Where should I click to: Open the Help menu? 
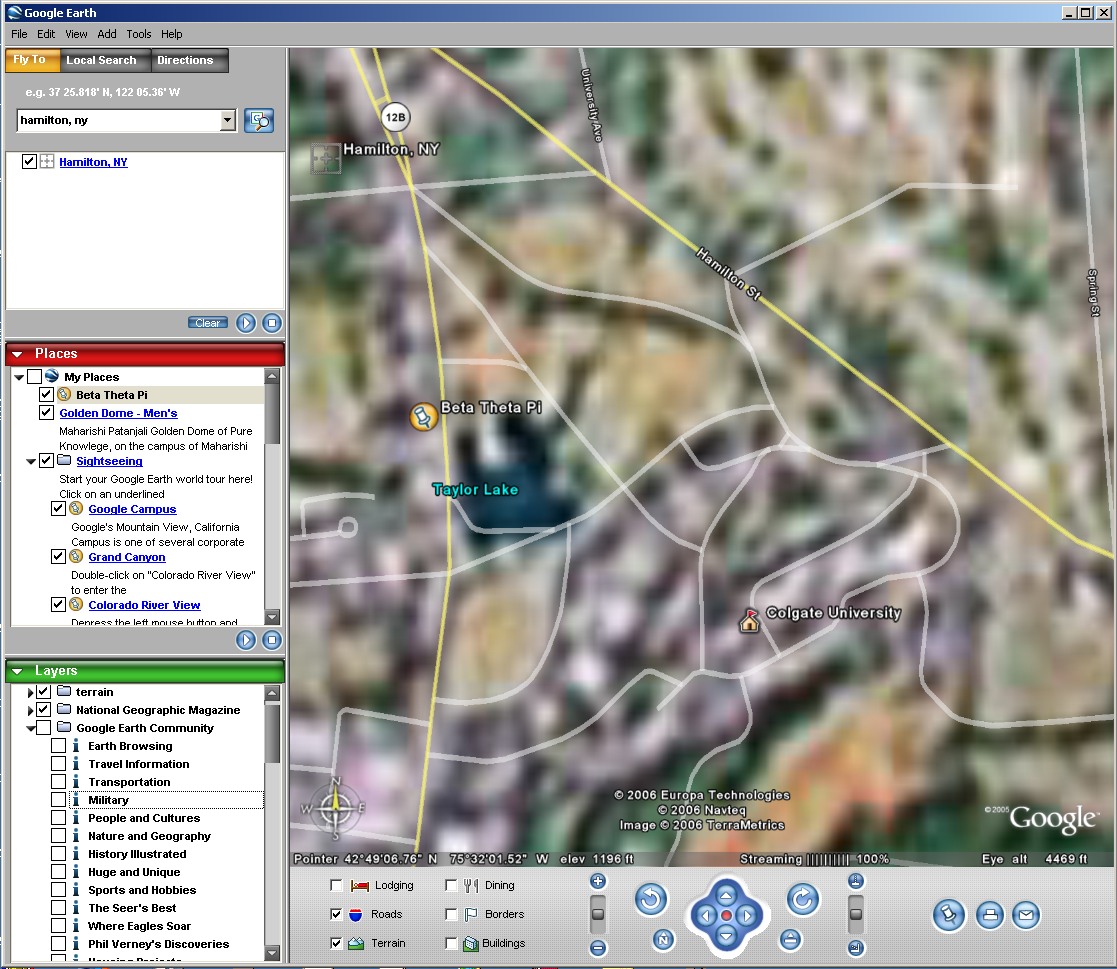pos(172,34)
